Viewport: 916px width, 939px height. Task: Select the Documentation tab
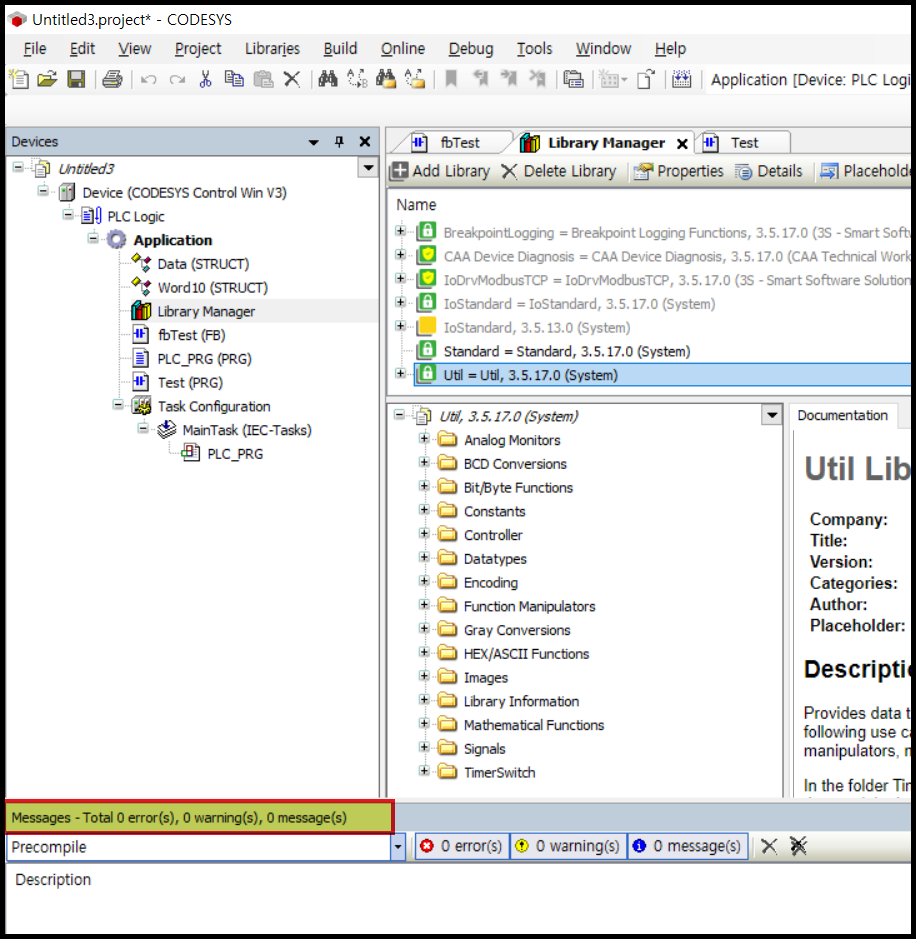click(x=842, y=416)
